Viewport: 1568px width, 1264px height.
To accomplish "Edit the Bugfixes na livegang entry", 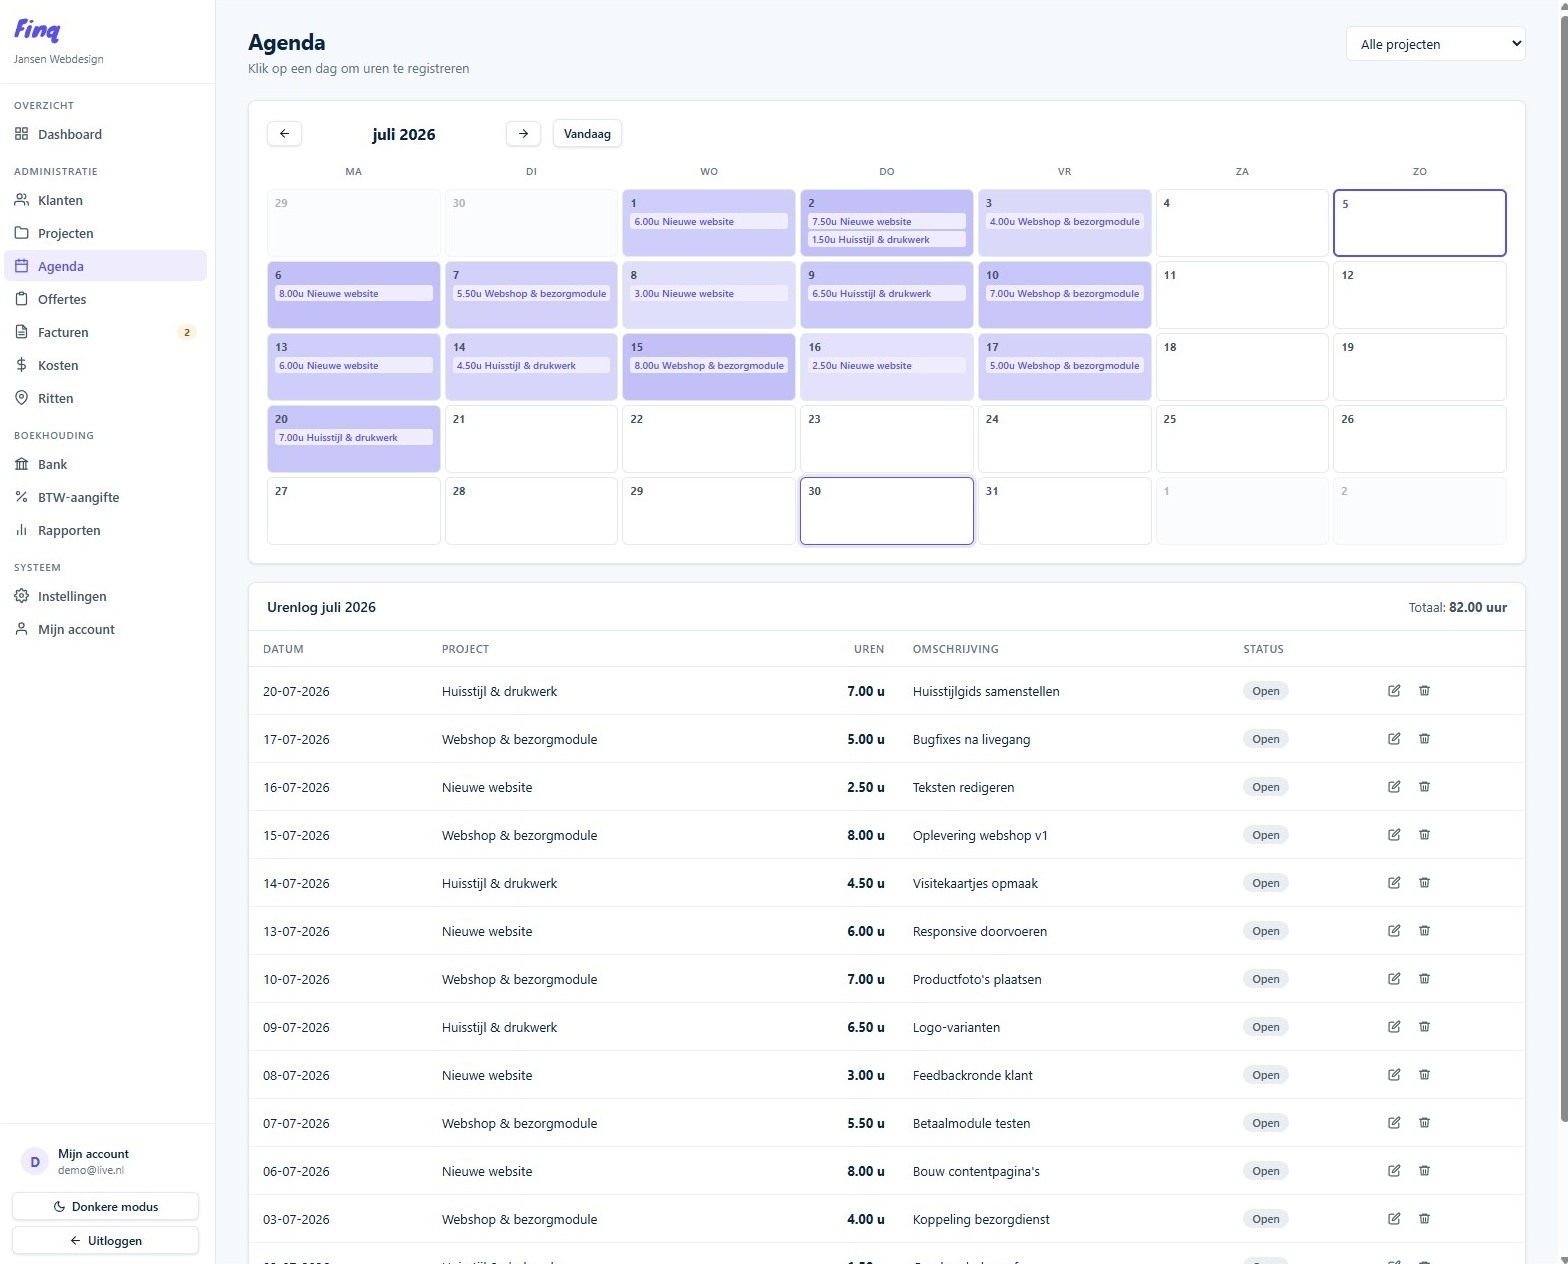I will (x=1394, y=739).
